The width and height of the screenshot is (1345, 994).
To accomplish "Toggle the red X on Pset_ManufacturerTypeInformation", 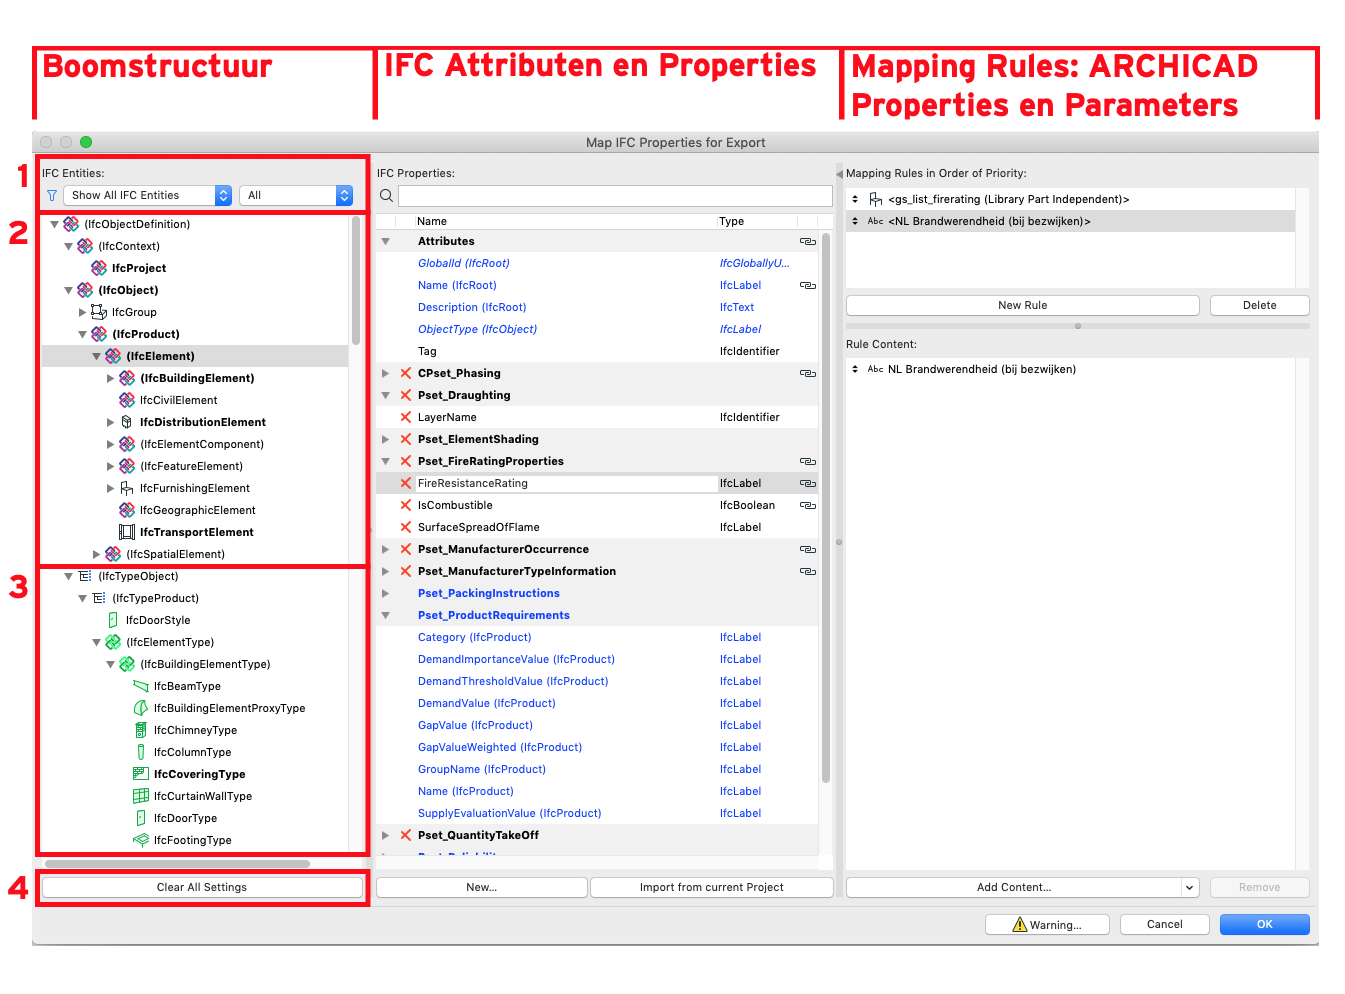I will (406, 571).
